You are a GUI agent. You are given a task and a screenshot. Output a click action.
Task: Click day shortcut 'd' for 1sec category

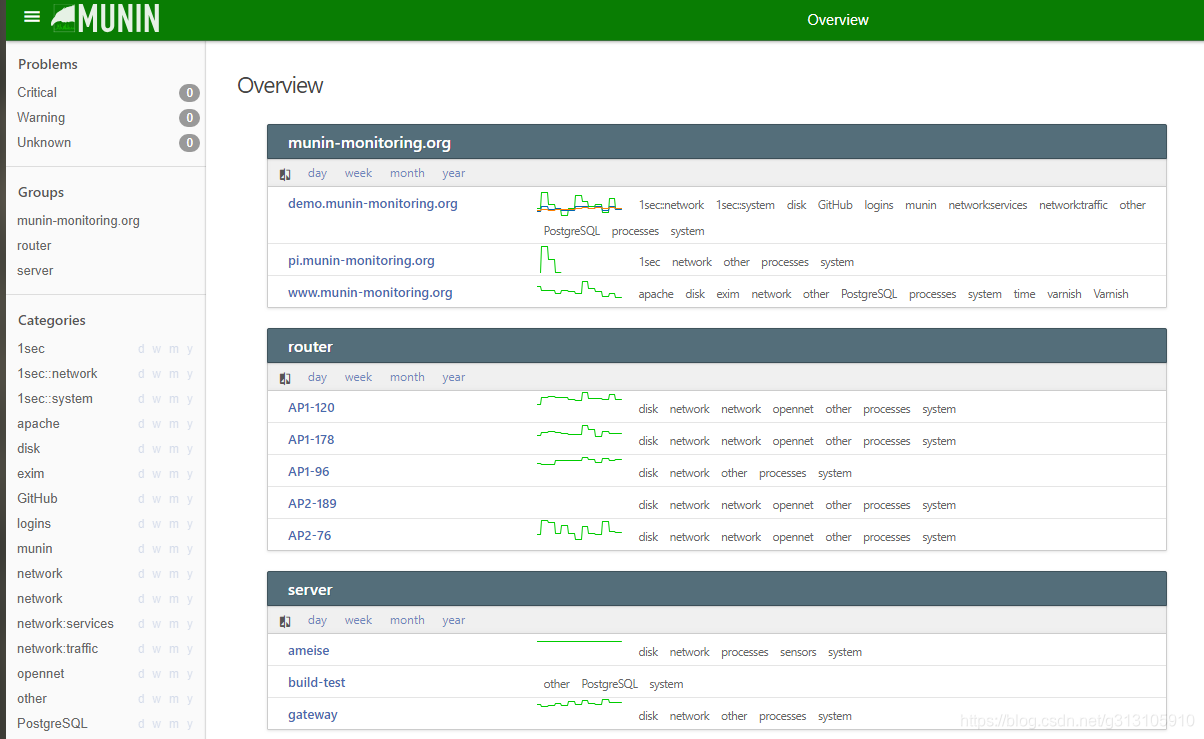[x=141, y=348]
